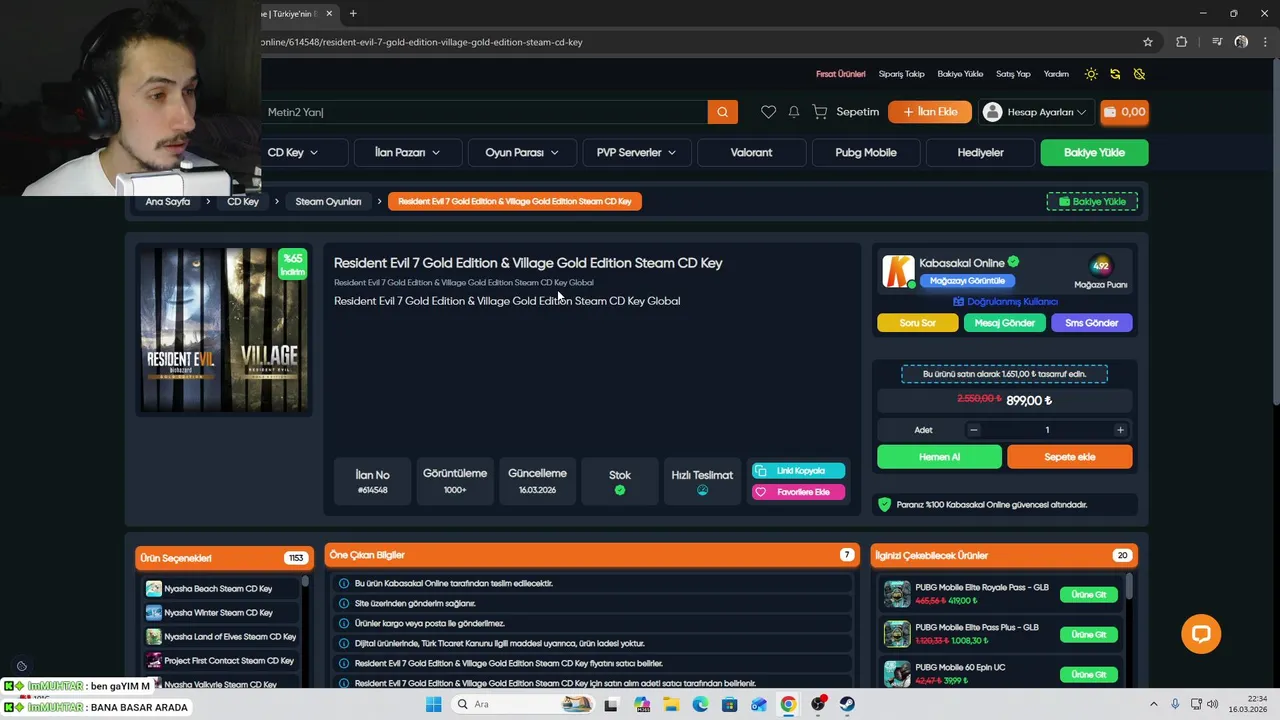1280x720 pixels.
Task: Click the green Bakiye Yükle nav button
Action: (x=1094, y=153)
